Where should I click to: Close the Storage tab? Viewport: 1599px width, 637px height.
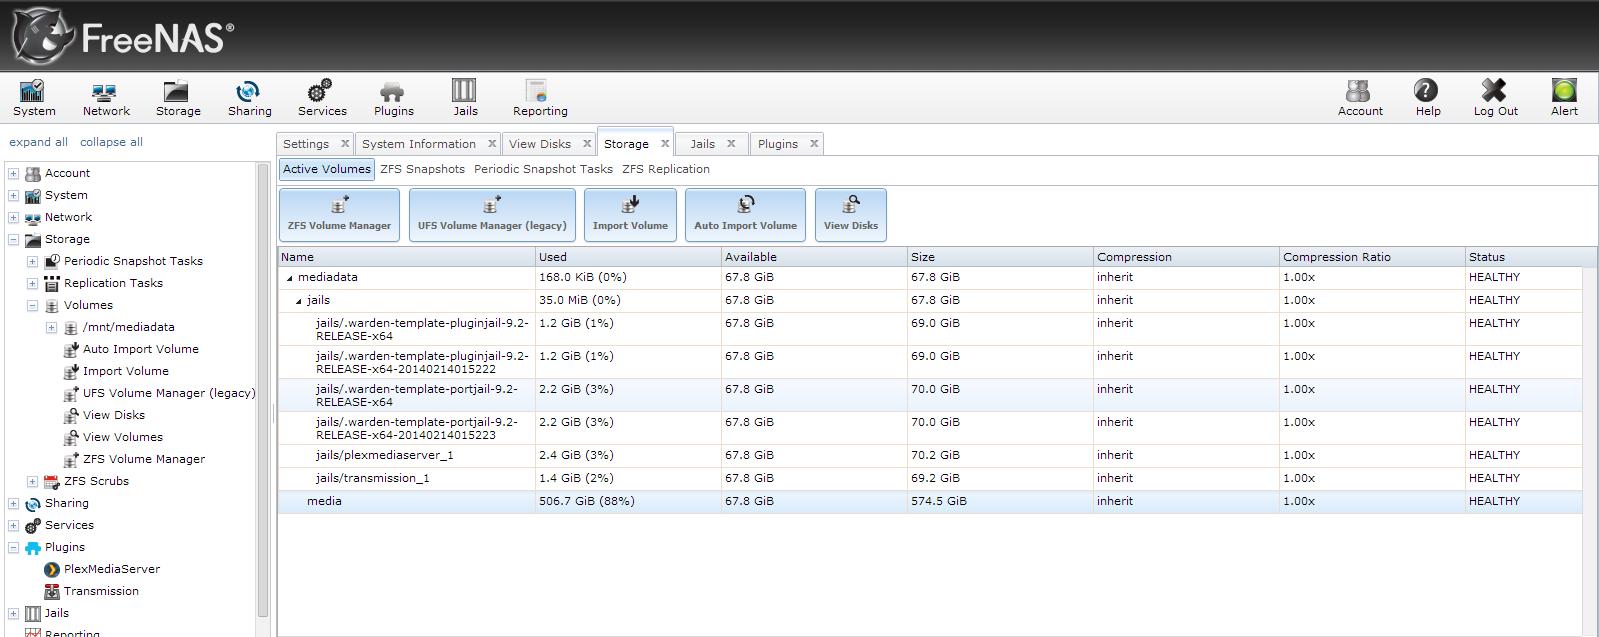pyautogui.click(x=665, y=144)
